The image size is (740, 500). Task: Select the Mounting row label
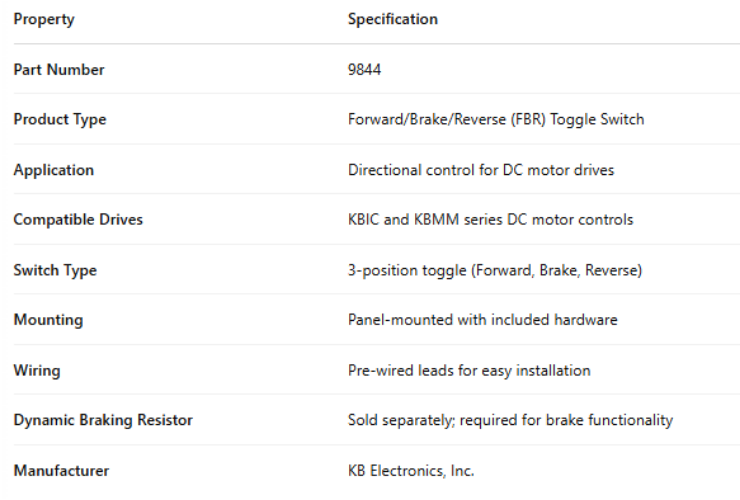[x=48, y=320]
